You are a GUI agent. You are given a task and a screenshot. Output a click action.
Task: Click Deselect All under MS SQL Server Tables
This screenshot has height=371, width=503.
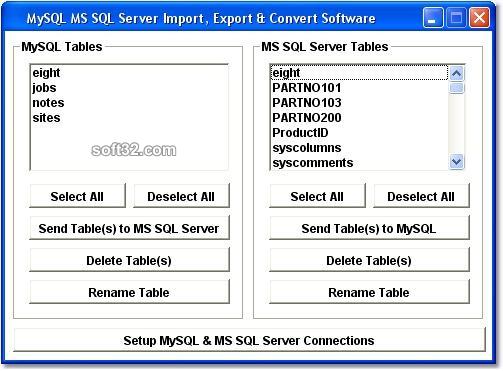421,196
